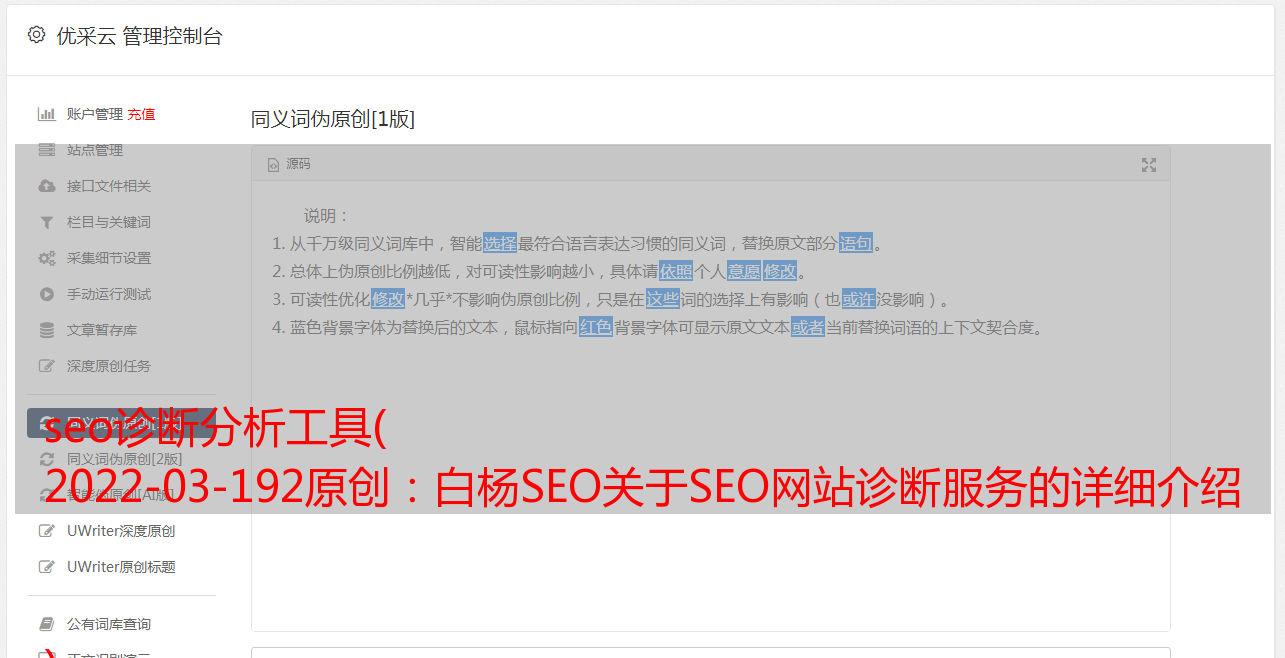This screenshot has height=658, width=1285.
Task: Click the red 充值 link
Action: pos(141,114)
